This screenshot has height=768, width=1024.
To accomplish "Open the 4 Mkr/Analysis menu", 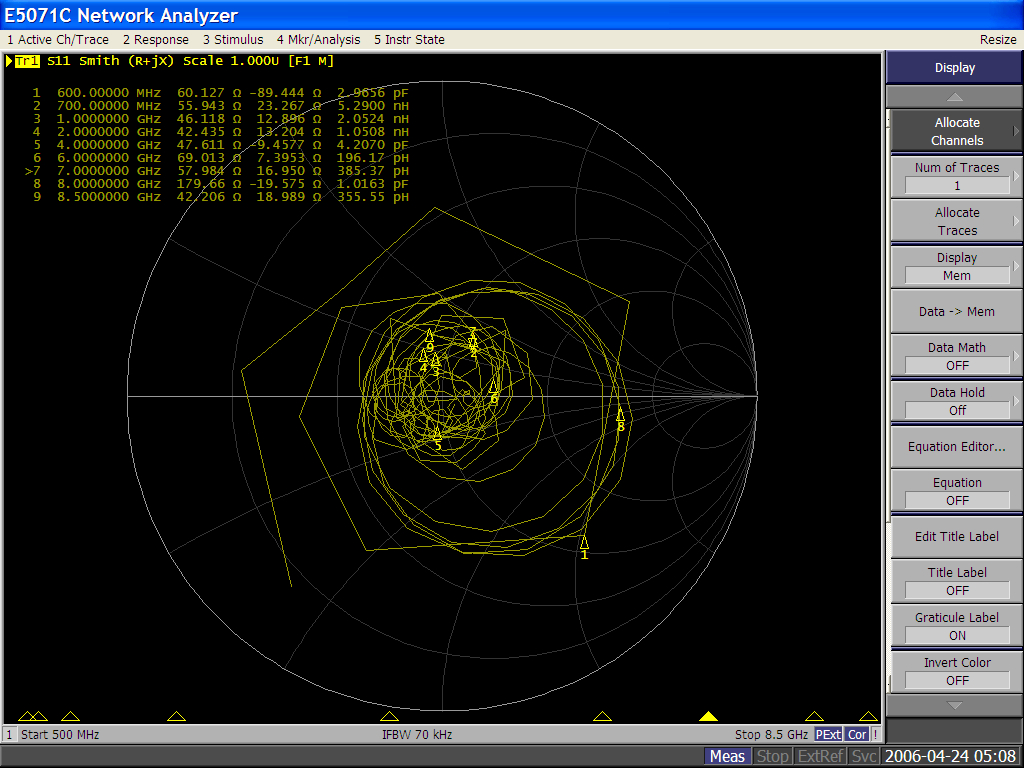I will pyautogui.click(x=318, y=40).
